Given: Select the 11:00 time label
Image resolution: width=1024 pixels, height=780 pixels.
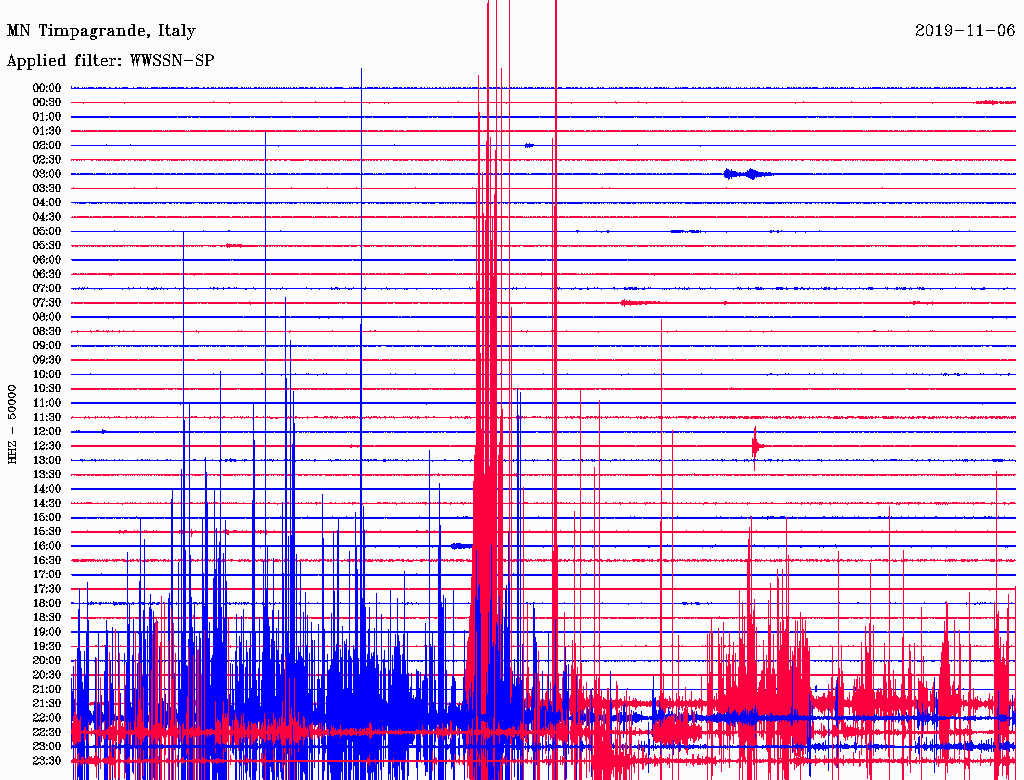Looking at the screenshot, I should pyautogui.click(x=47, y=402).
